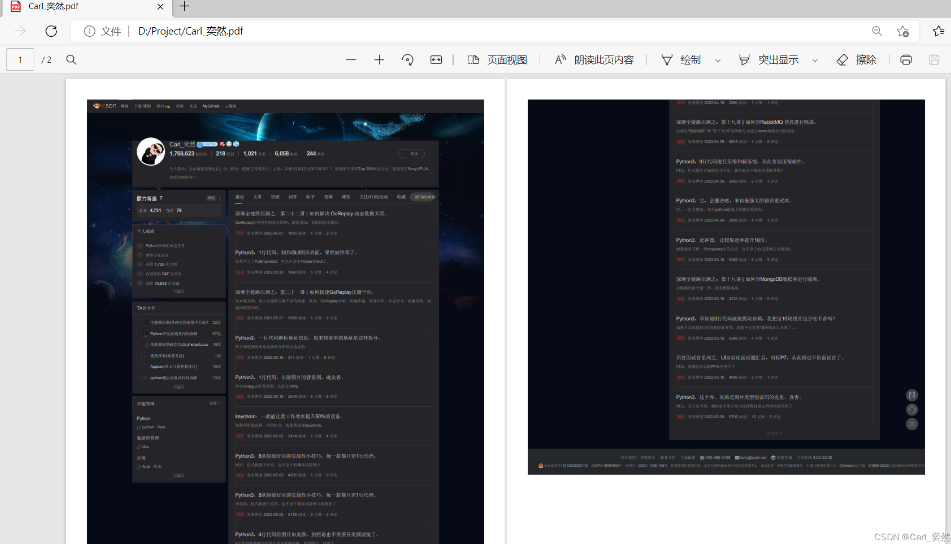The image size is (951, 544).
Task: Zoom out with the minus button
Action: pos(351,59)
